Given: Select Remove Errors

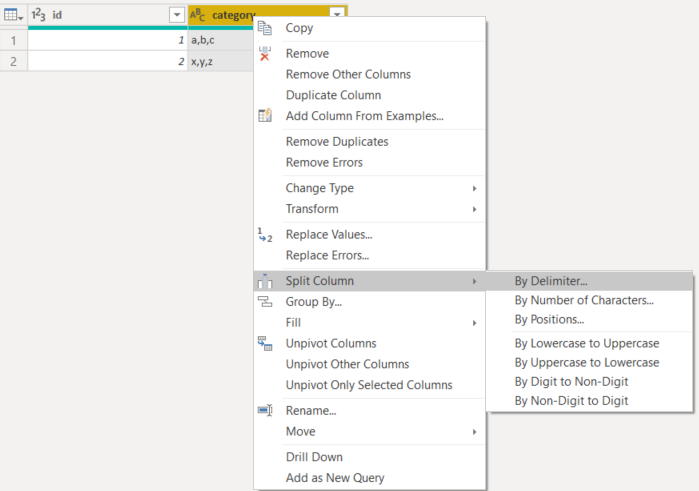Looking at the screenshot, I should point(370,162).
